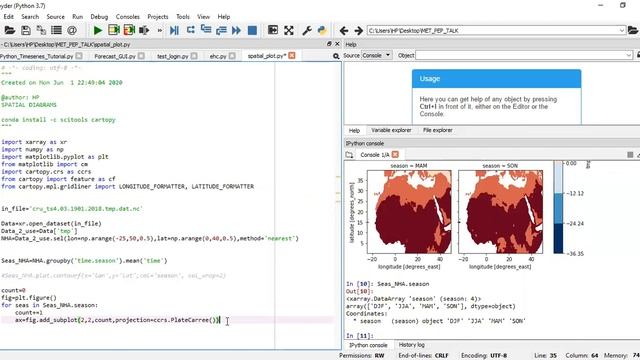Run file with the green play button
Image resolution: width=640 pixels, height=360 pixels.
[98, 30]
